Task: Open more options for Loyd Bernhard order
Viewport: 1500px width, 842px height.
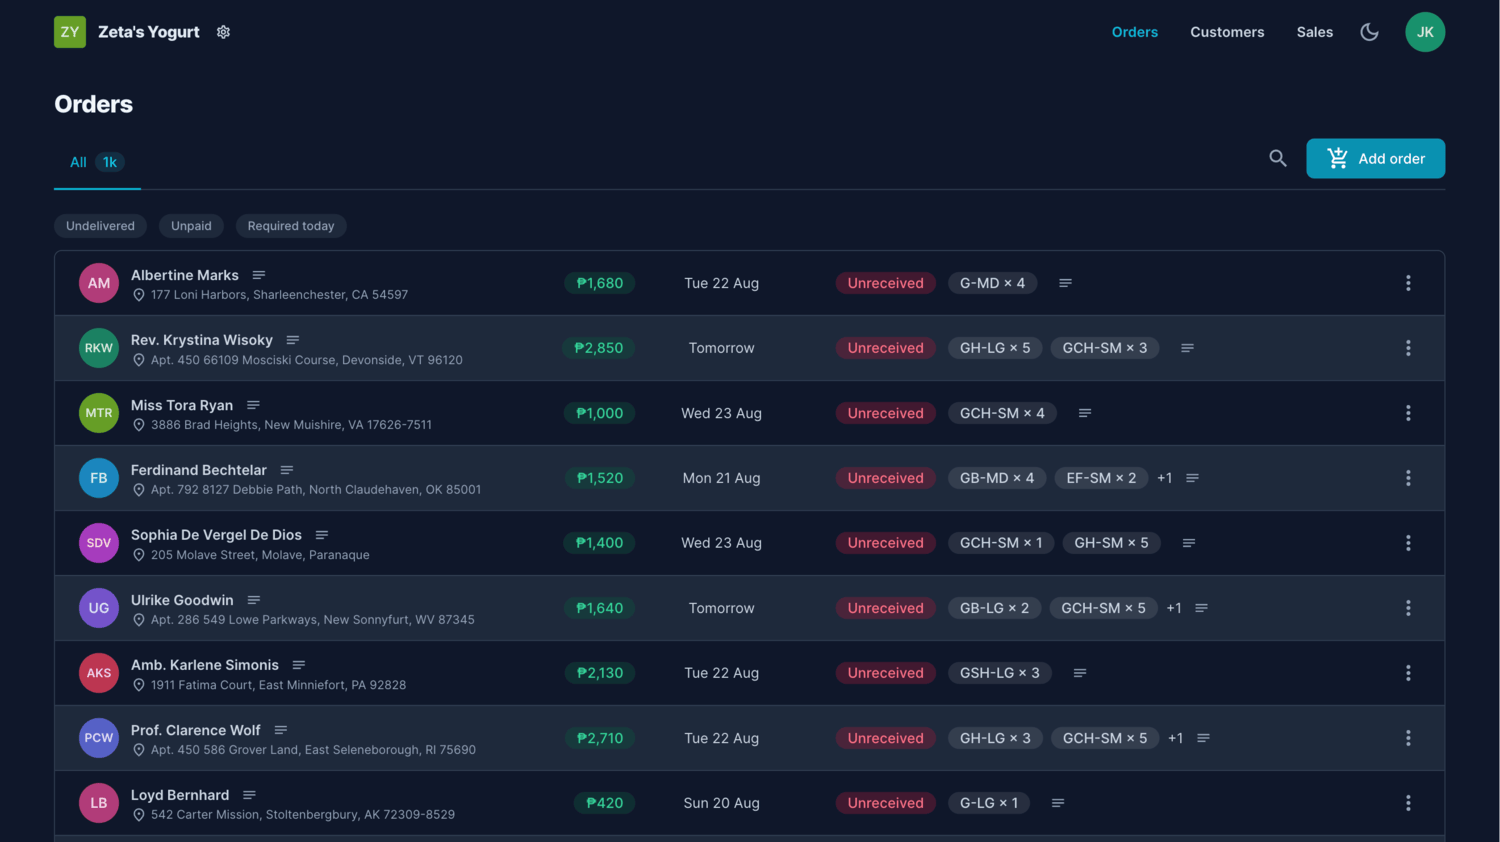Action: tap(1408, 803)
